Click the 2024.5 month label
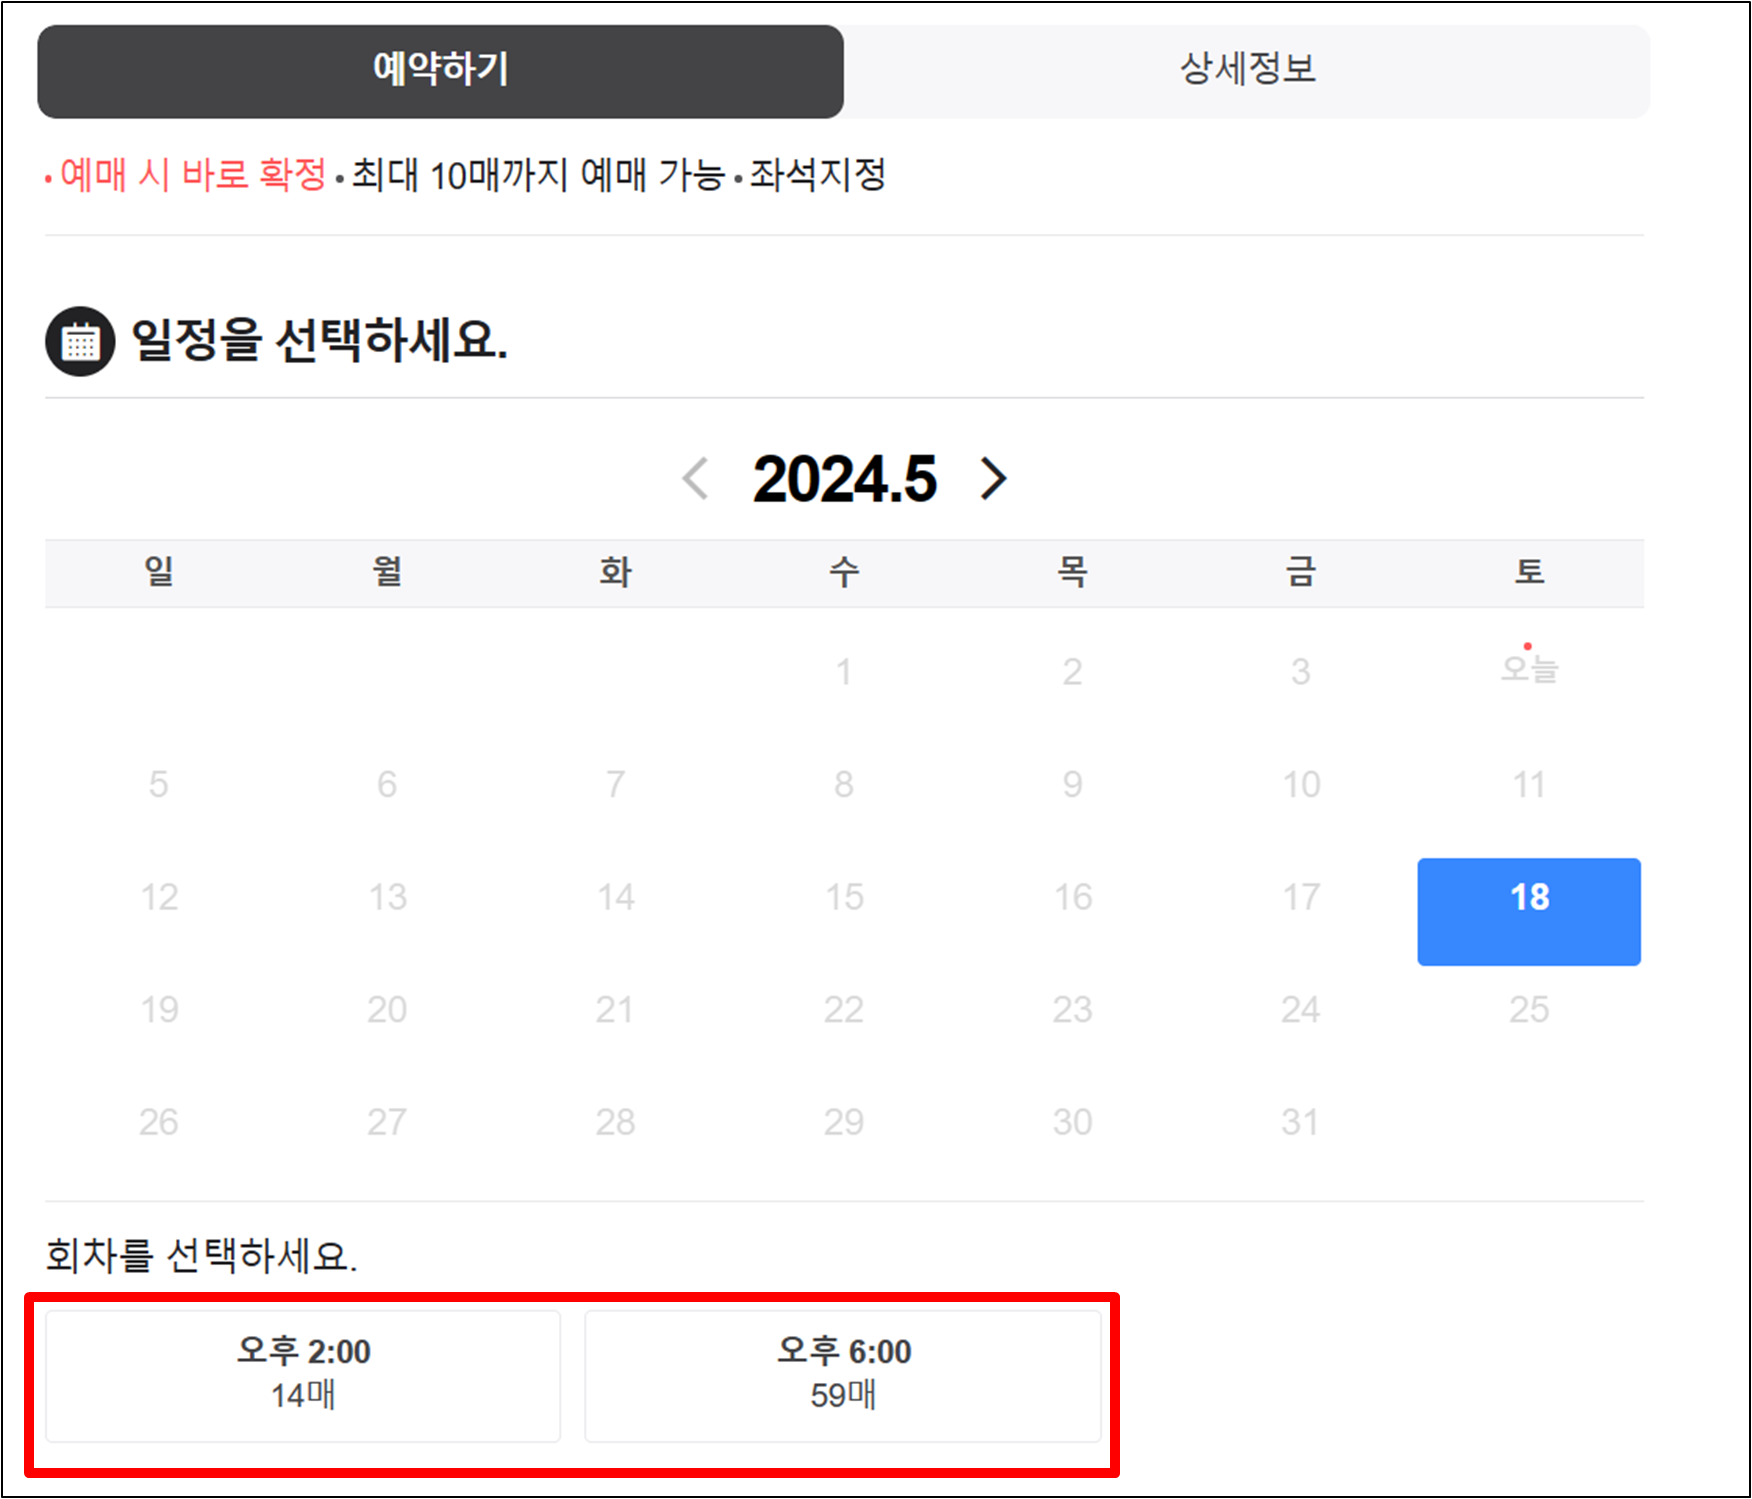Image resolution: width=1752 pixels, height=1499 pixels. pos(845,479)
